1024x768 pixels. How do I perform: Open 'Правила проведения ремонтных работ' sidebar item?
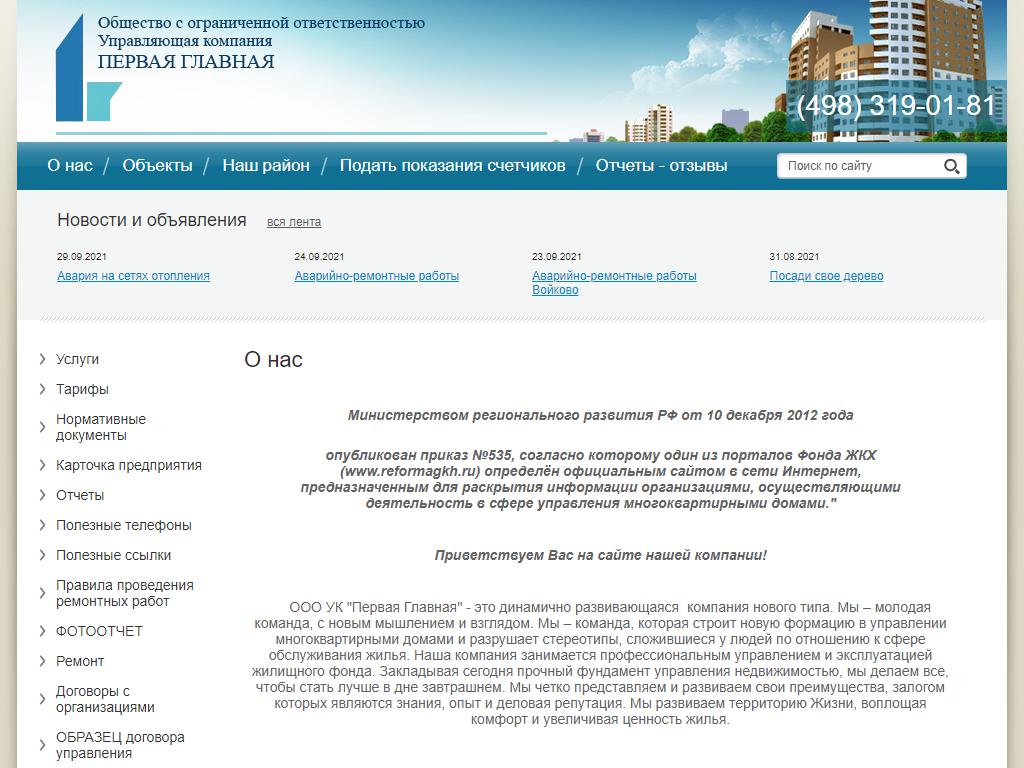click(124, 593)
